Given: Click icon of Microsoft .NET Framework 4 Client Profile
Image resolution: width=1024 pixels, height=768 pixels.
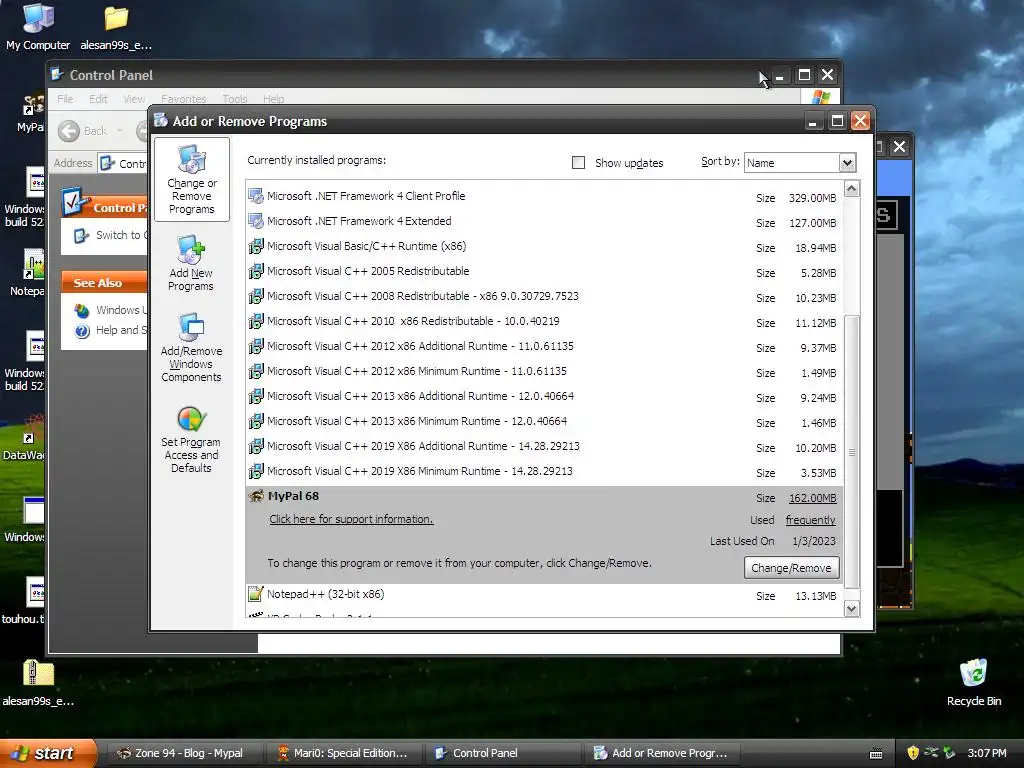Looking at the screenshot, I should pos(256,196).
